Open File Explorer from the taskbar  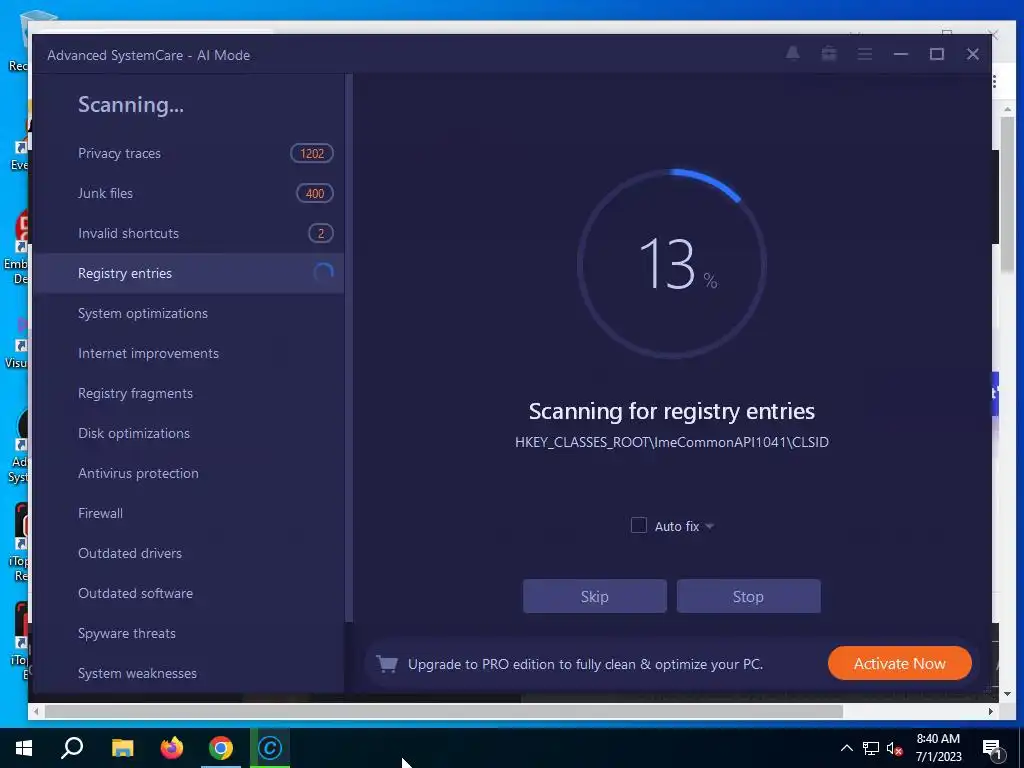[122, 748]
